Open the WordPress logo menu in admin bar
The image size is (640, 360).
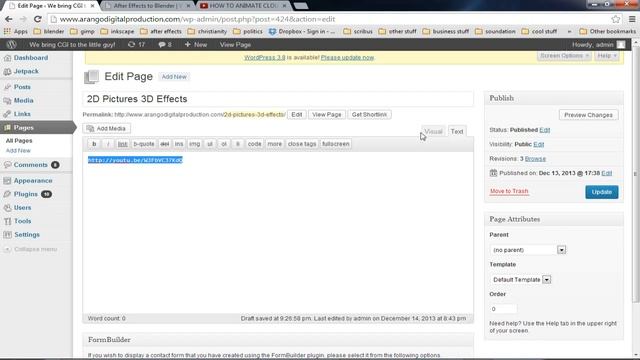click(11, 44)
